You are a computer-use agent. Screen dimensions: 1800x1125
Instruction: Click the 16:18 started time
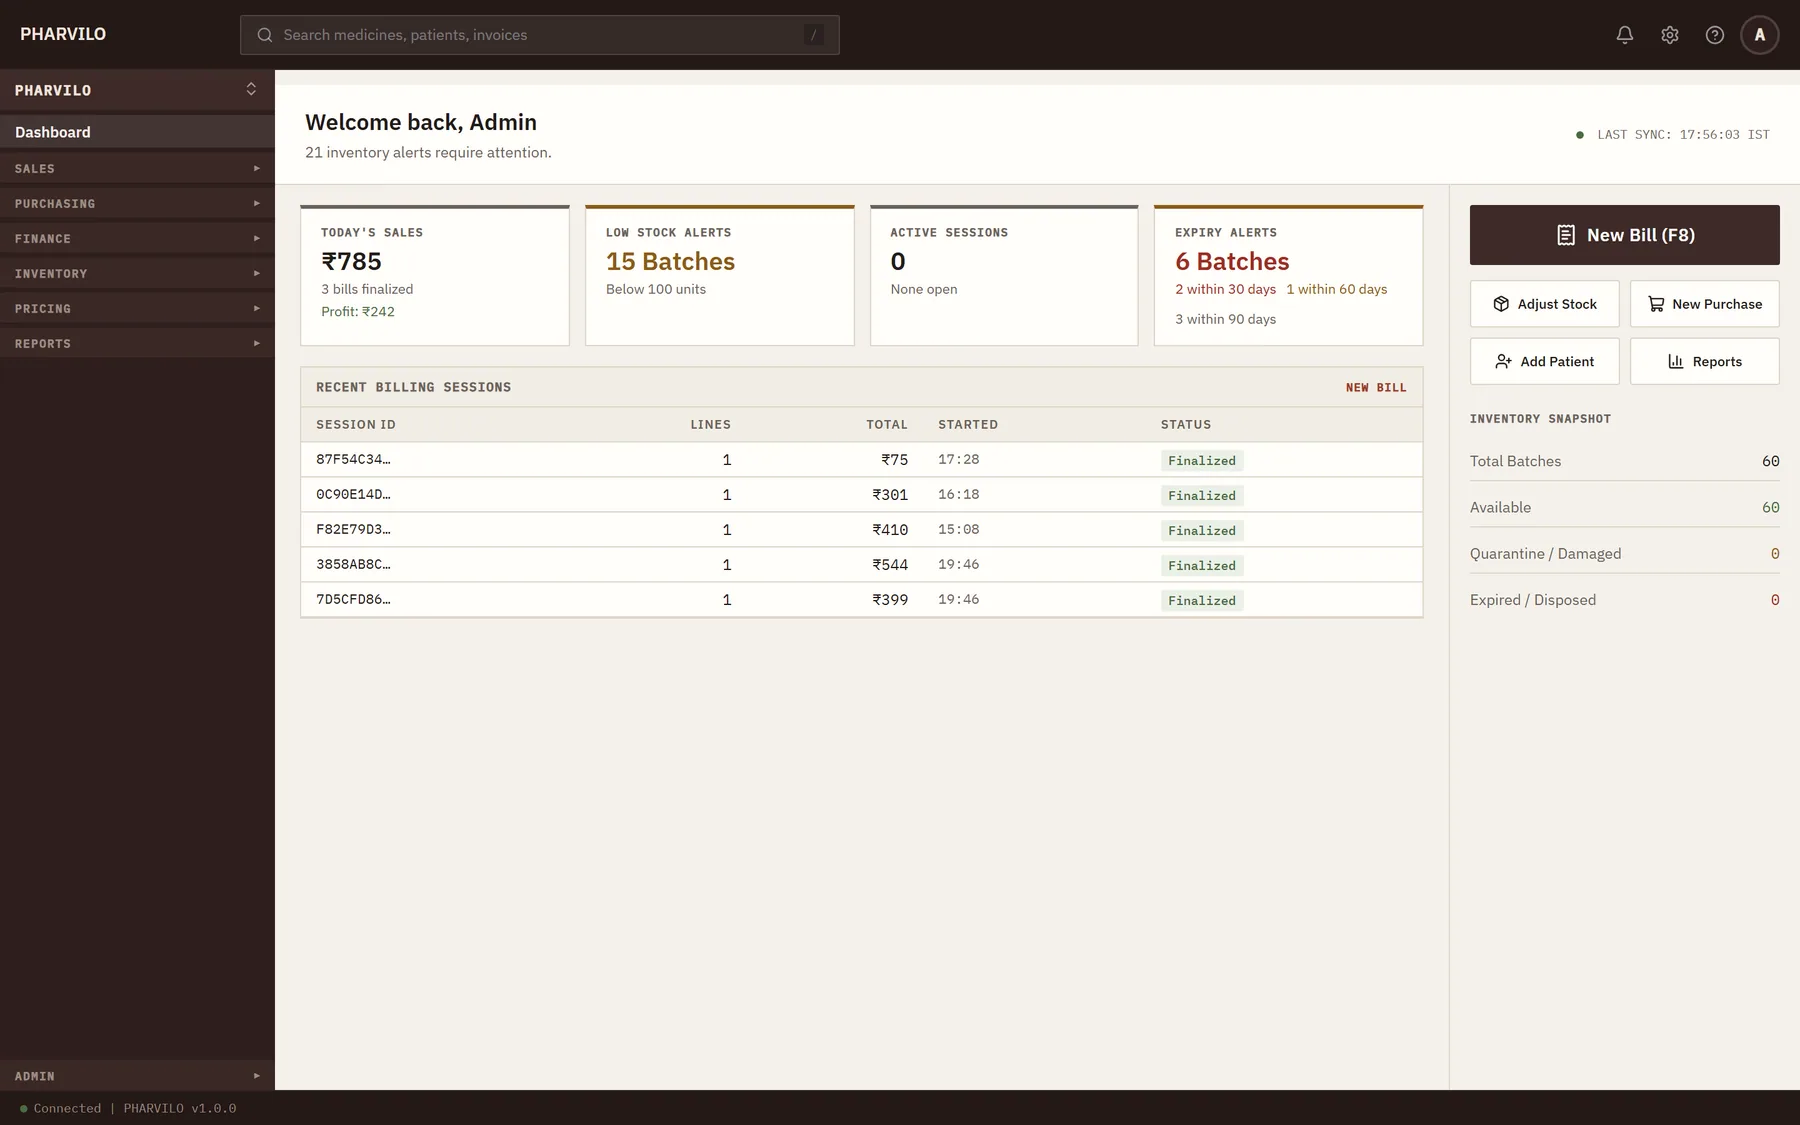click(x=959, y=495)
